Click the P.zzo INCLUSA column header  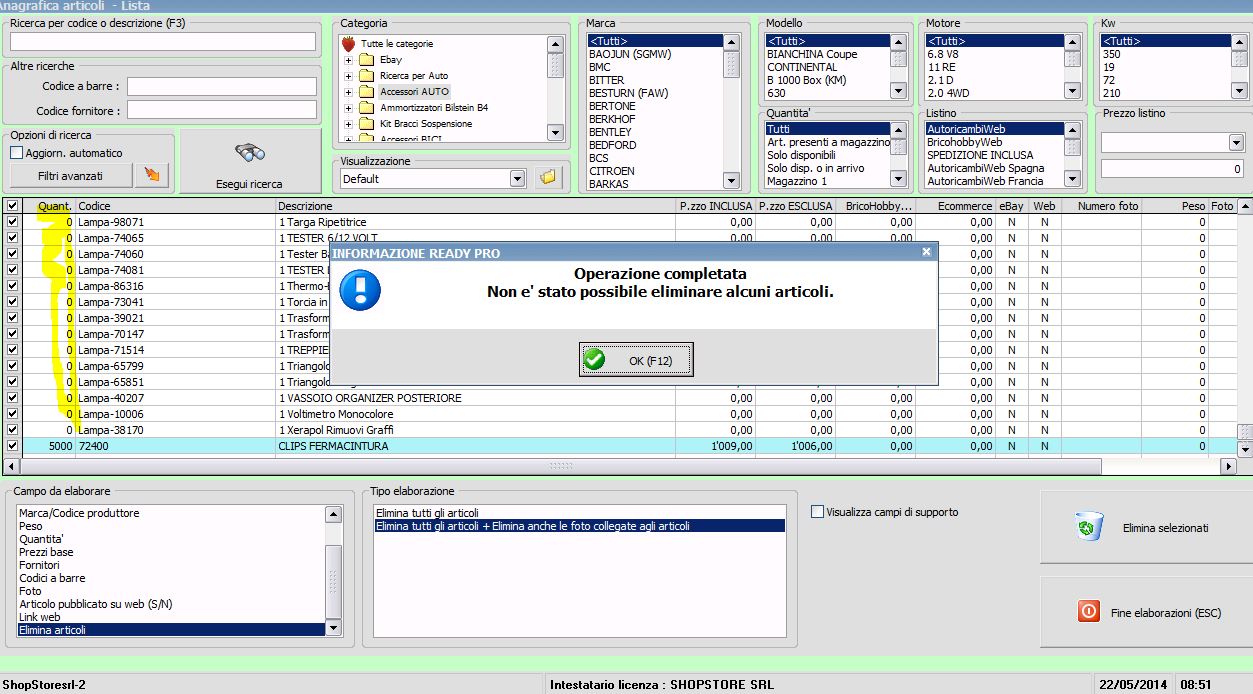(x=716, y=206)
